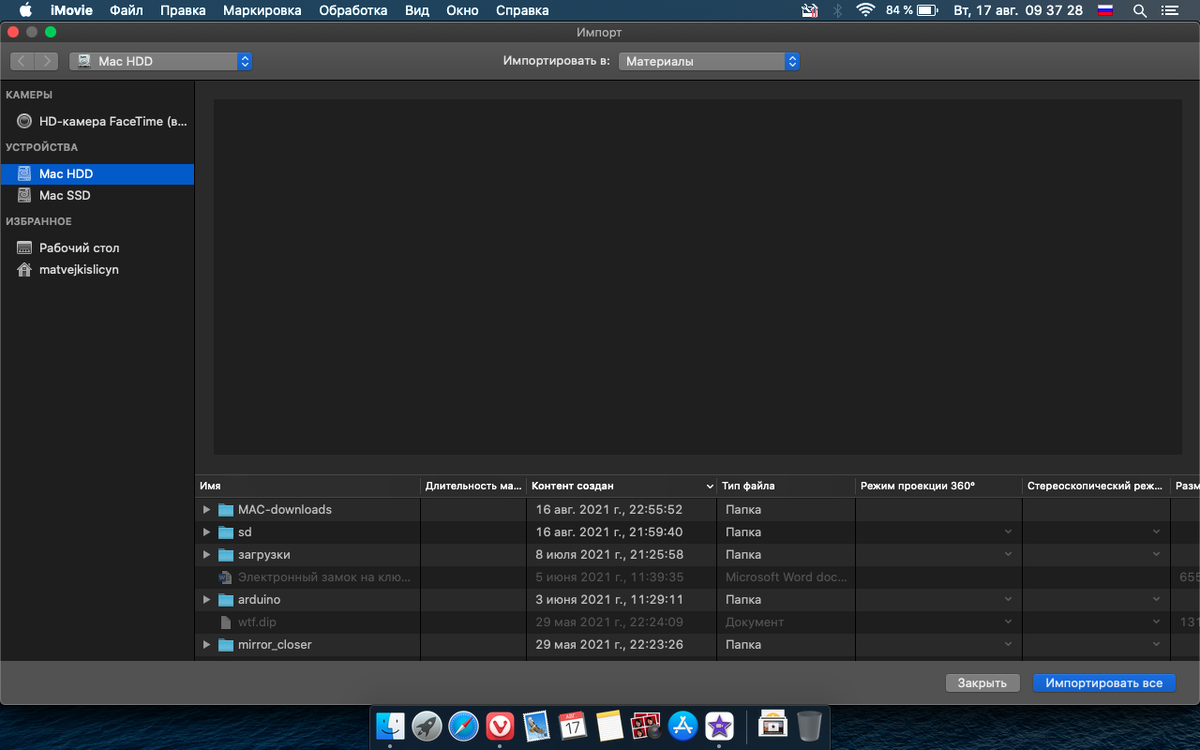Launch Photo Booth from the Dock
Image resolution: width=1200 pixels, height=750 pixels.
click(646, 725)
